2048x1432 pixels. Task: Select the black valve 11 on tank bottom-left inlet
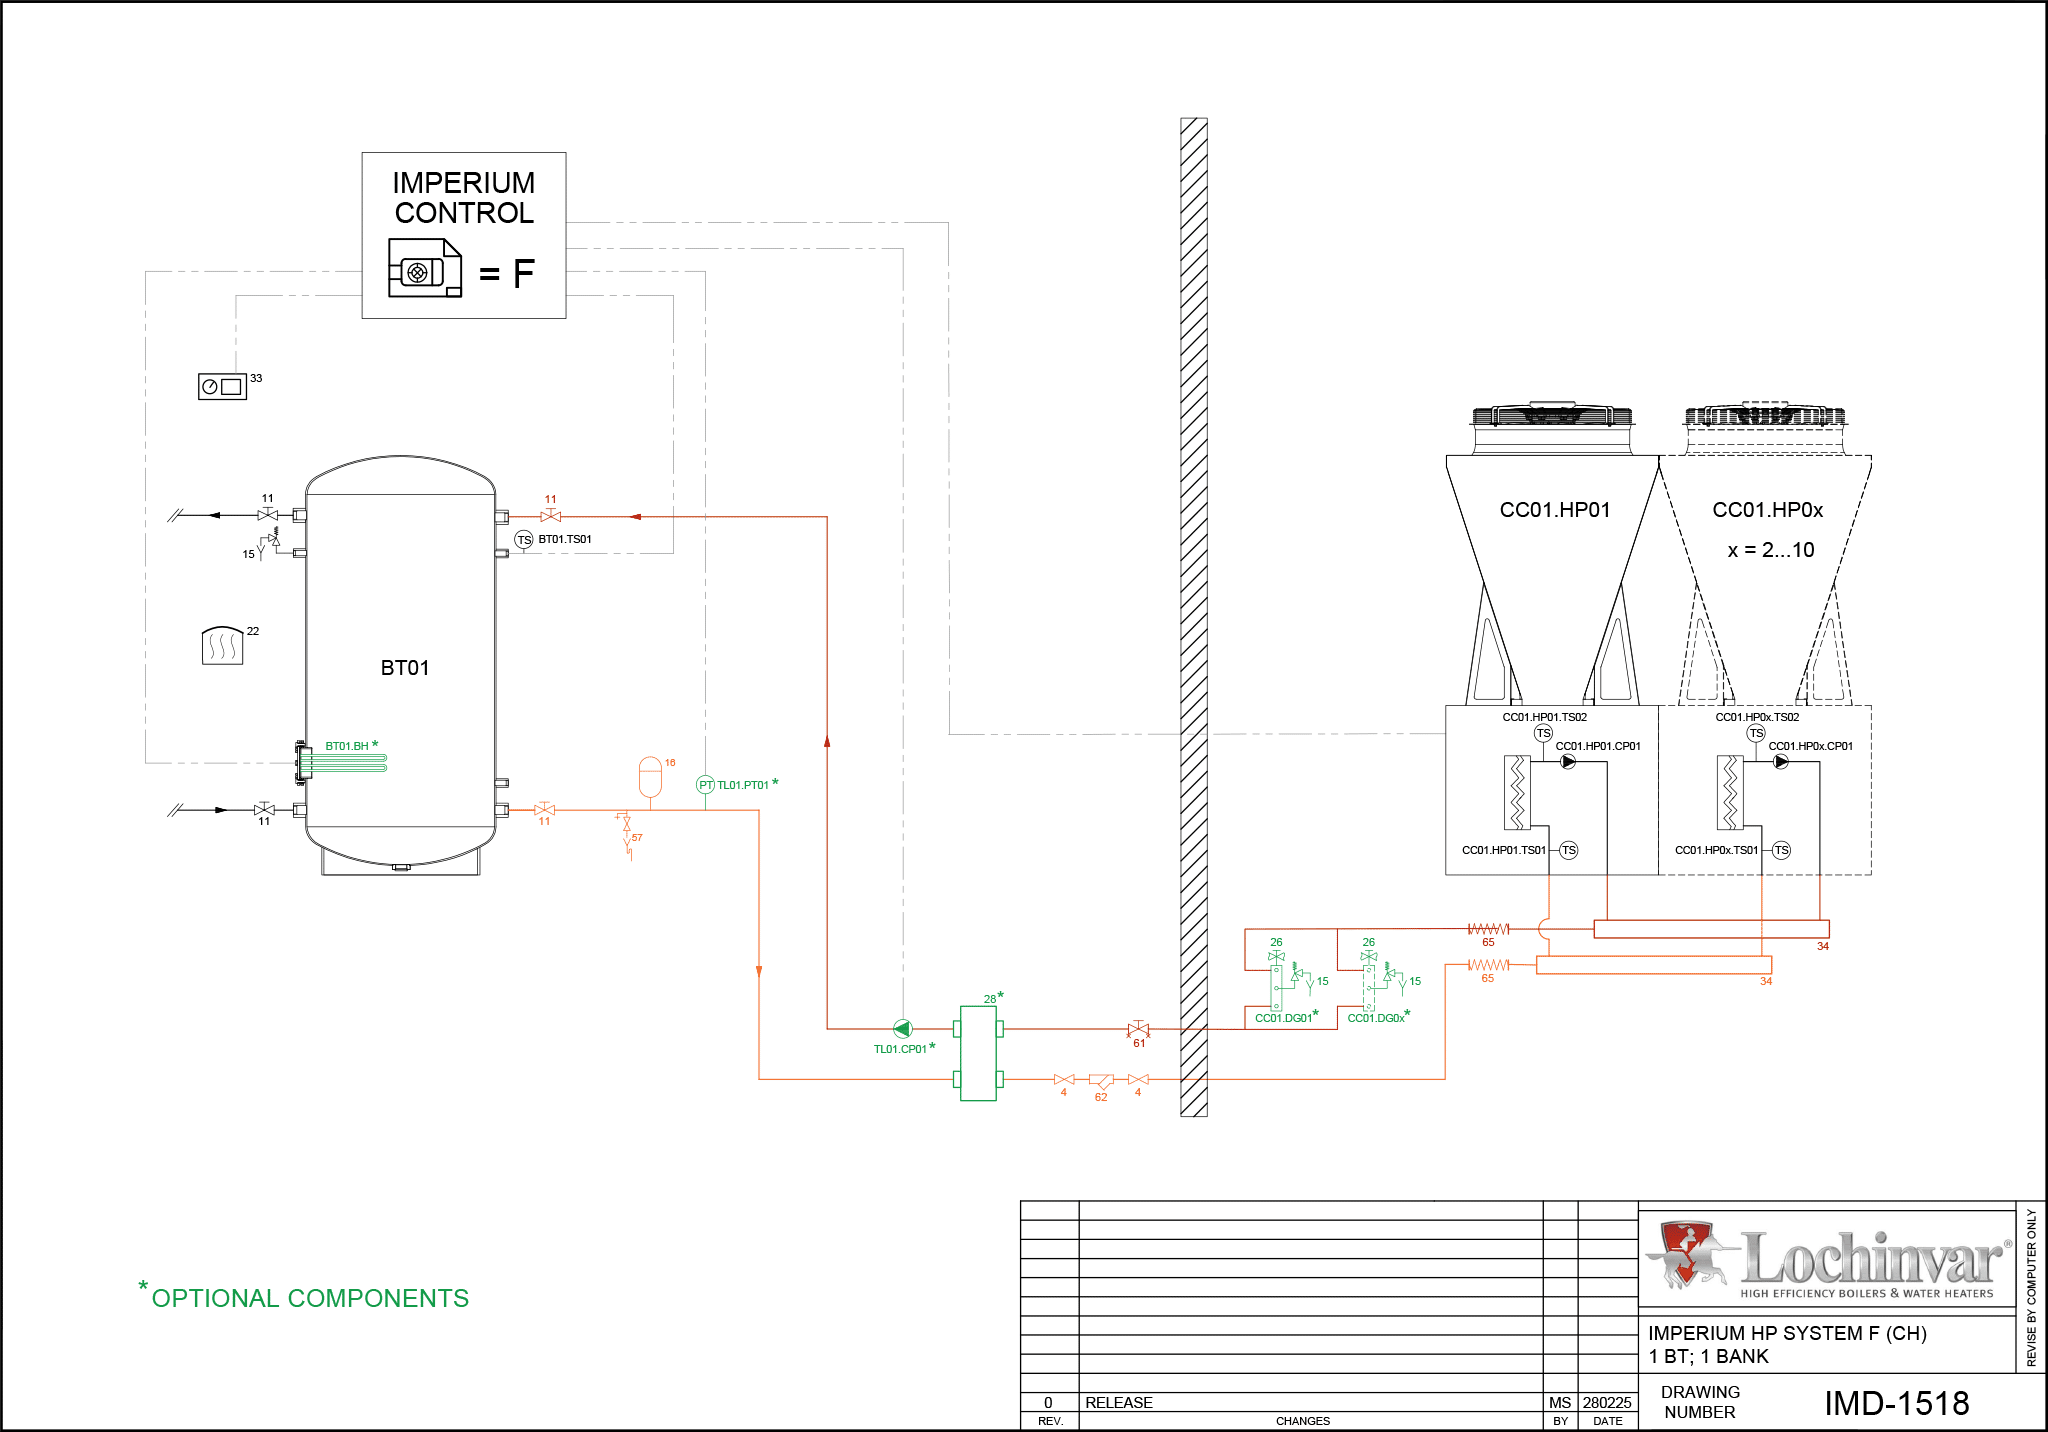pos(264,809)
